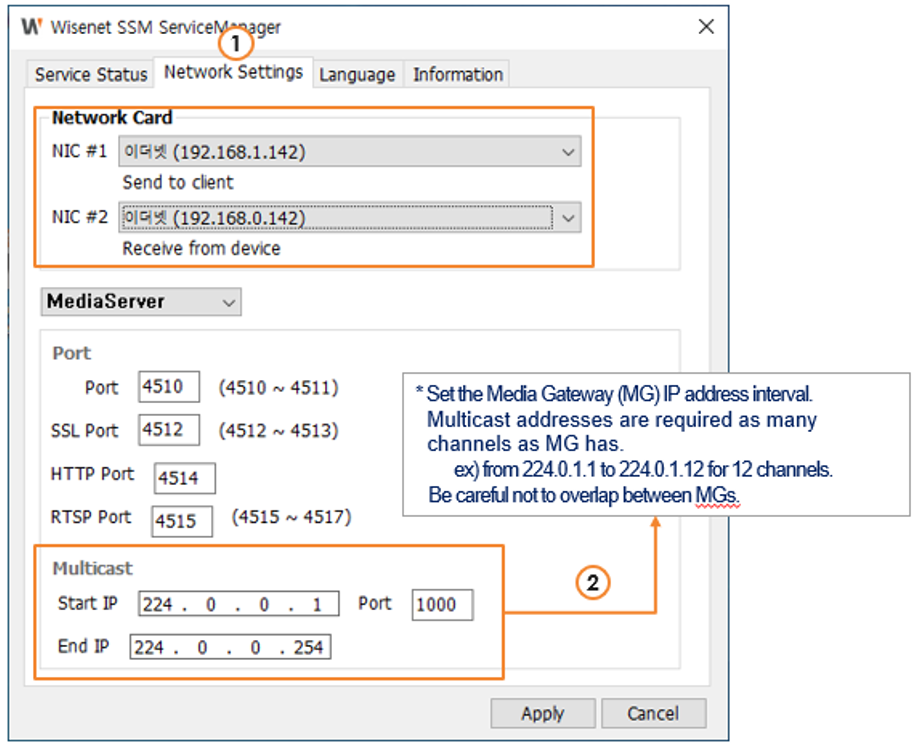Click the Port field showing 4510
The image size is (912, 746).
(169, 387)
